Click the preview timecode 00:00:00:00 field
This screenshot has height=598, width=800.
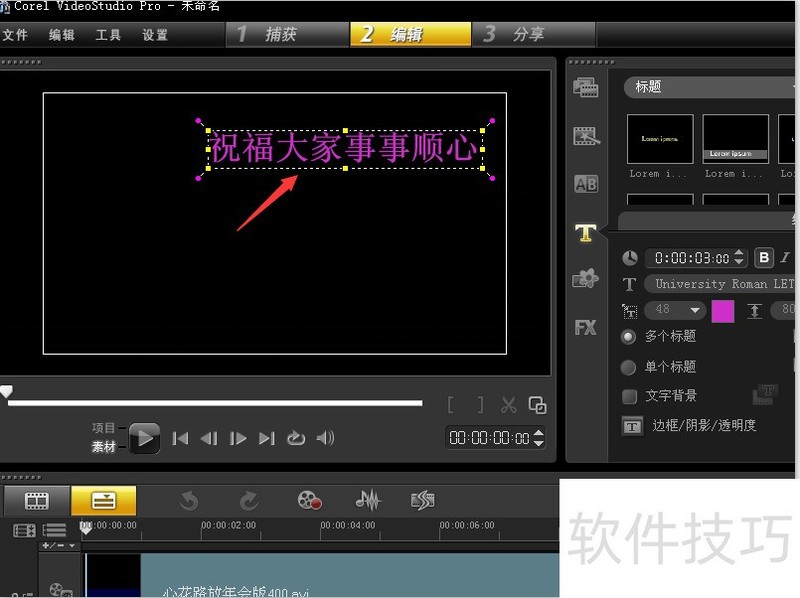(489, 438)
